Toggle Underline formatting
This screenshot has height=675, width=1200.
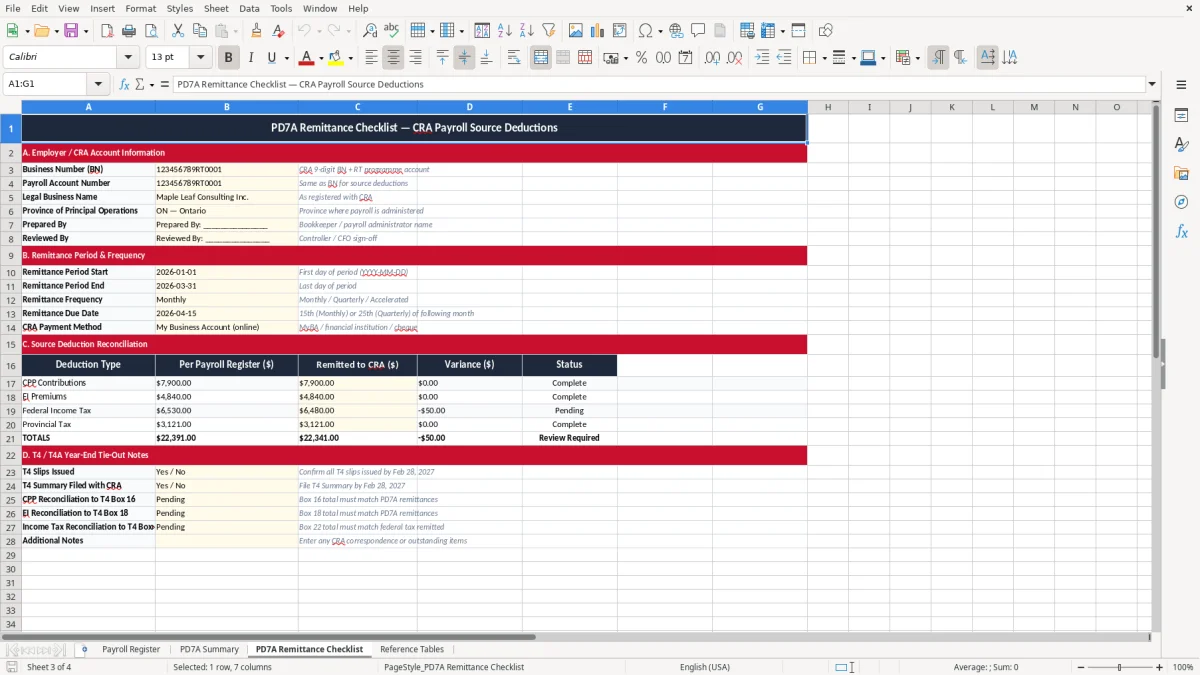[x=272, y=58]
